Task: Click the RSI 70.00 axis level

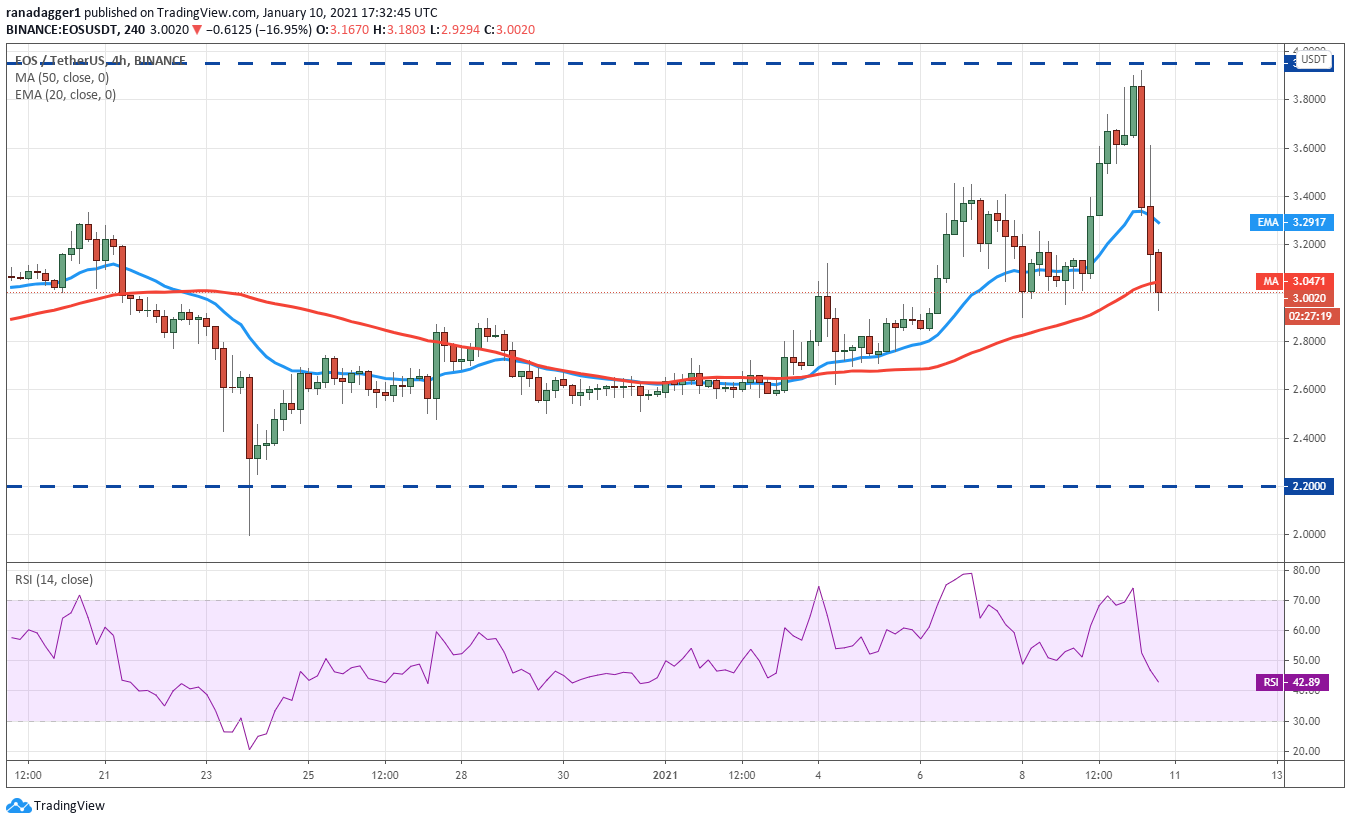Action: [x=1305, y=600]
